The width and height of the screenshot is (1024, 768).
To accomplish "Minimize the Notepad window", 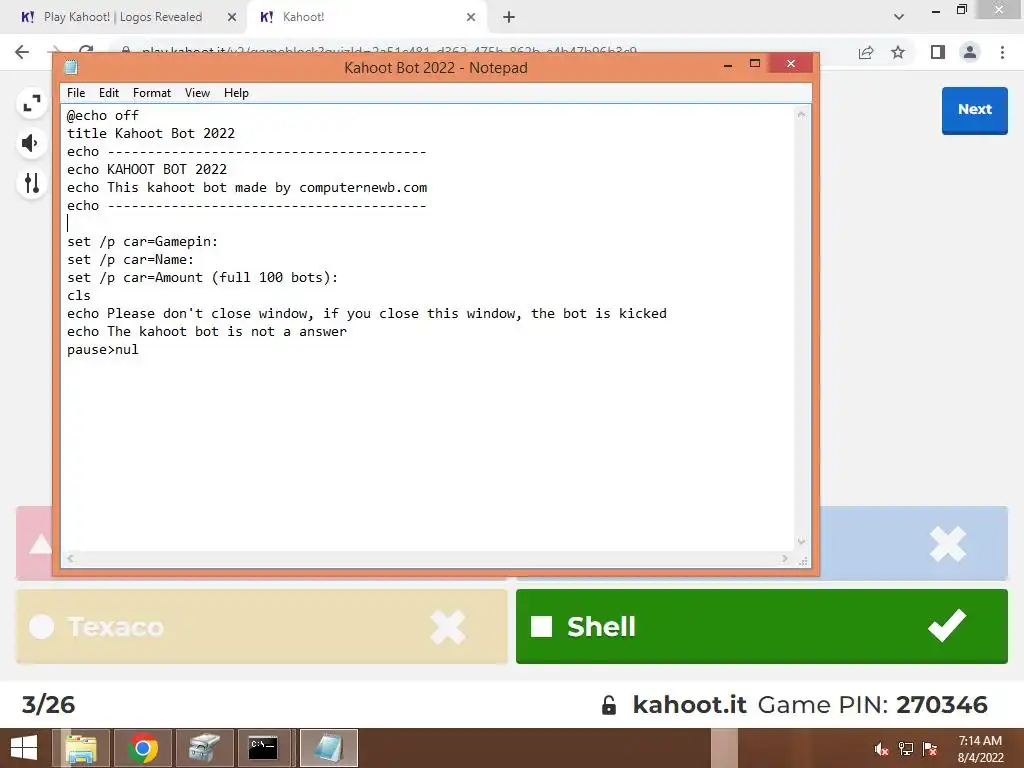I will point(728,64).
